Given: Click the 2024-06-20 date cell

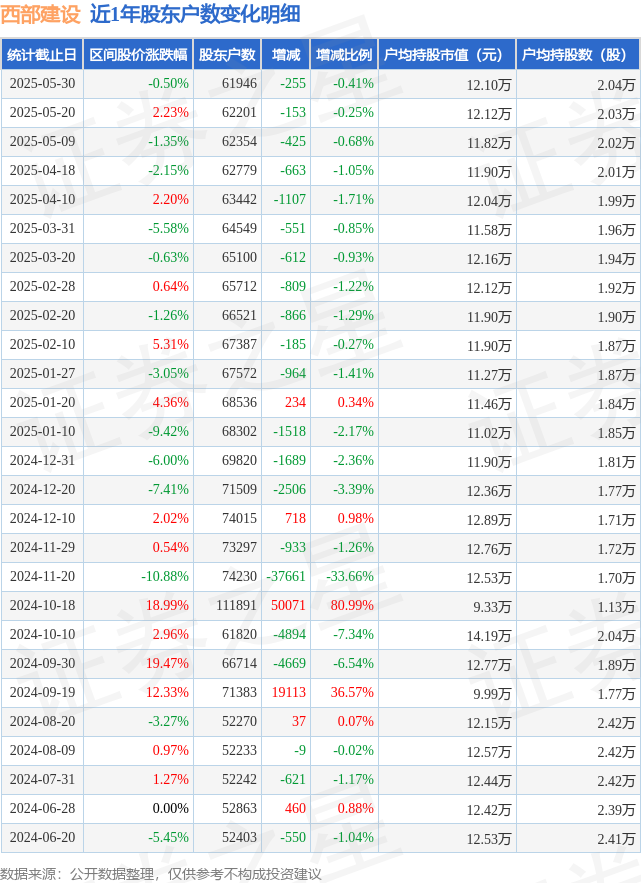Looking at the screenshot, I should [x=42, y=838].
